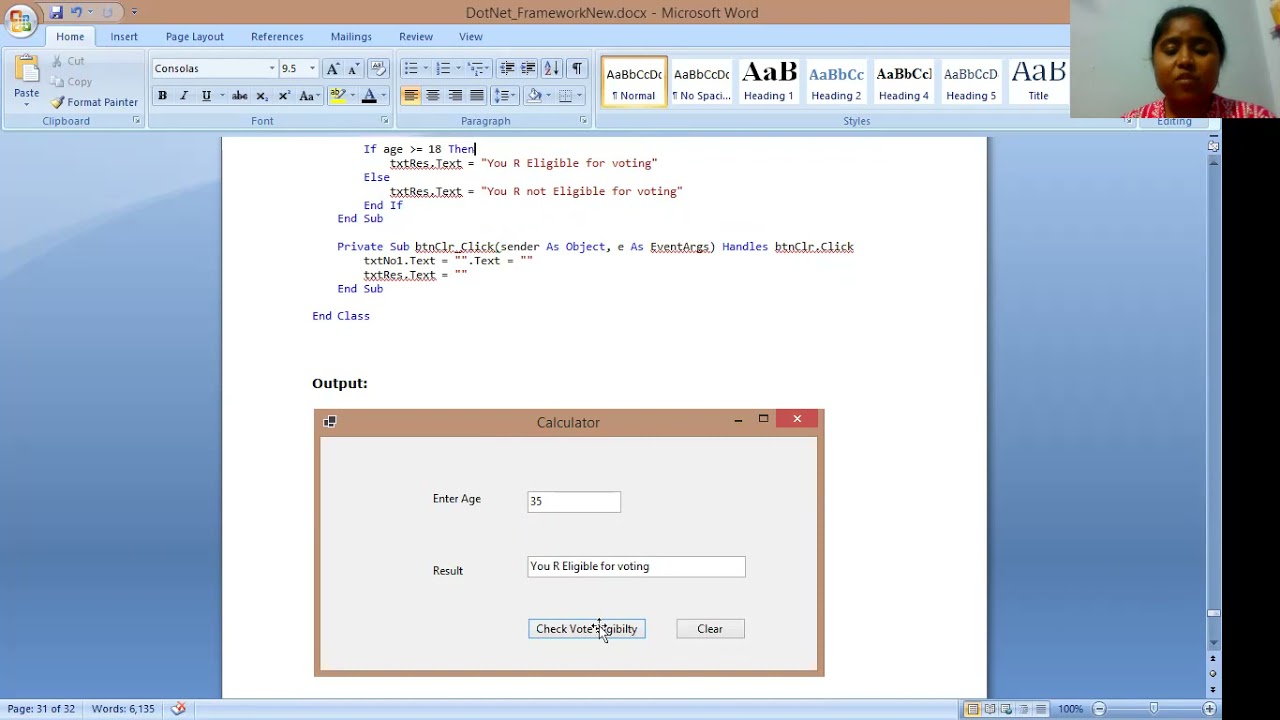The image size is (1280, 720).
Task: Apply strikethrough formatting
Action: point(239,96)
